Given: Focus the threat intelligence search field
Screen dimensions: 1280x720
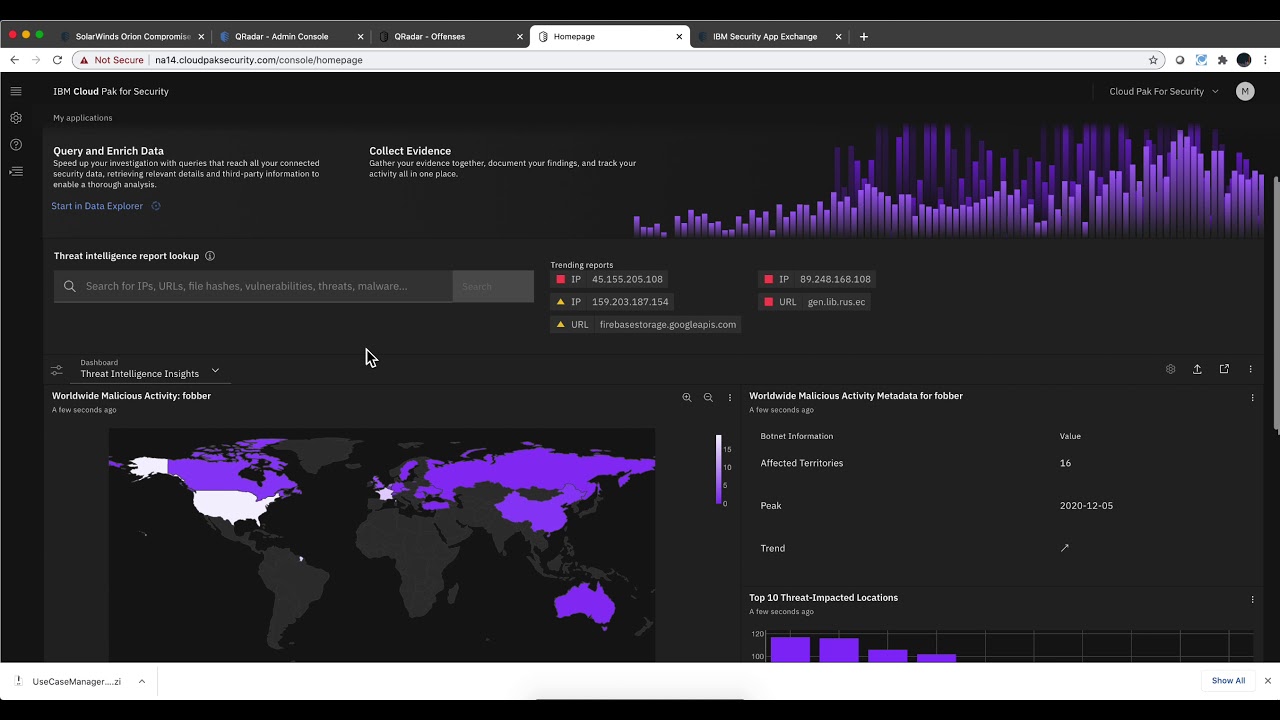Looking at the screenshot, I should [253, 286].
